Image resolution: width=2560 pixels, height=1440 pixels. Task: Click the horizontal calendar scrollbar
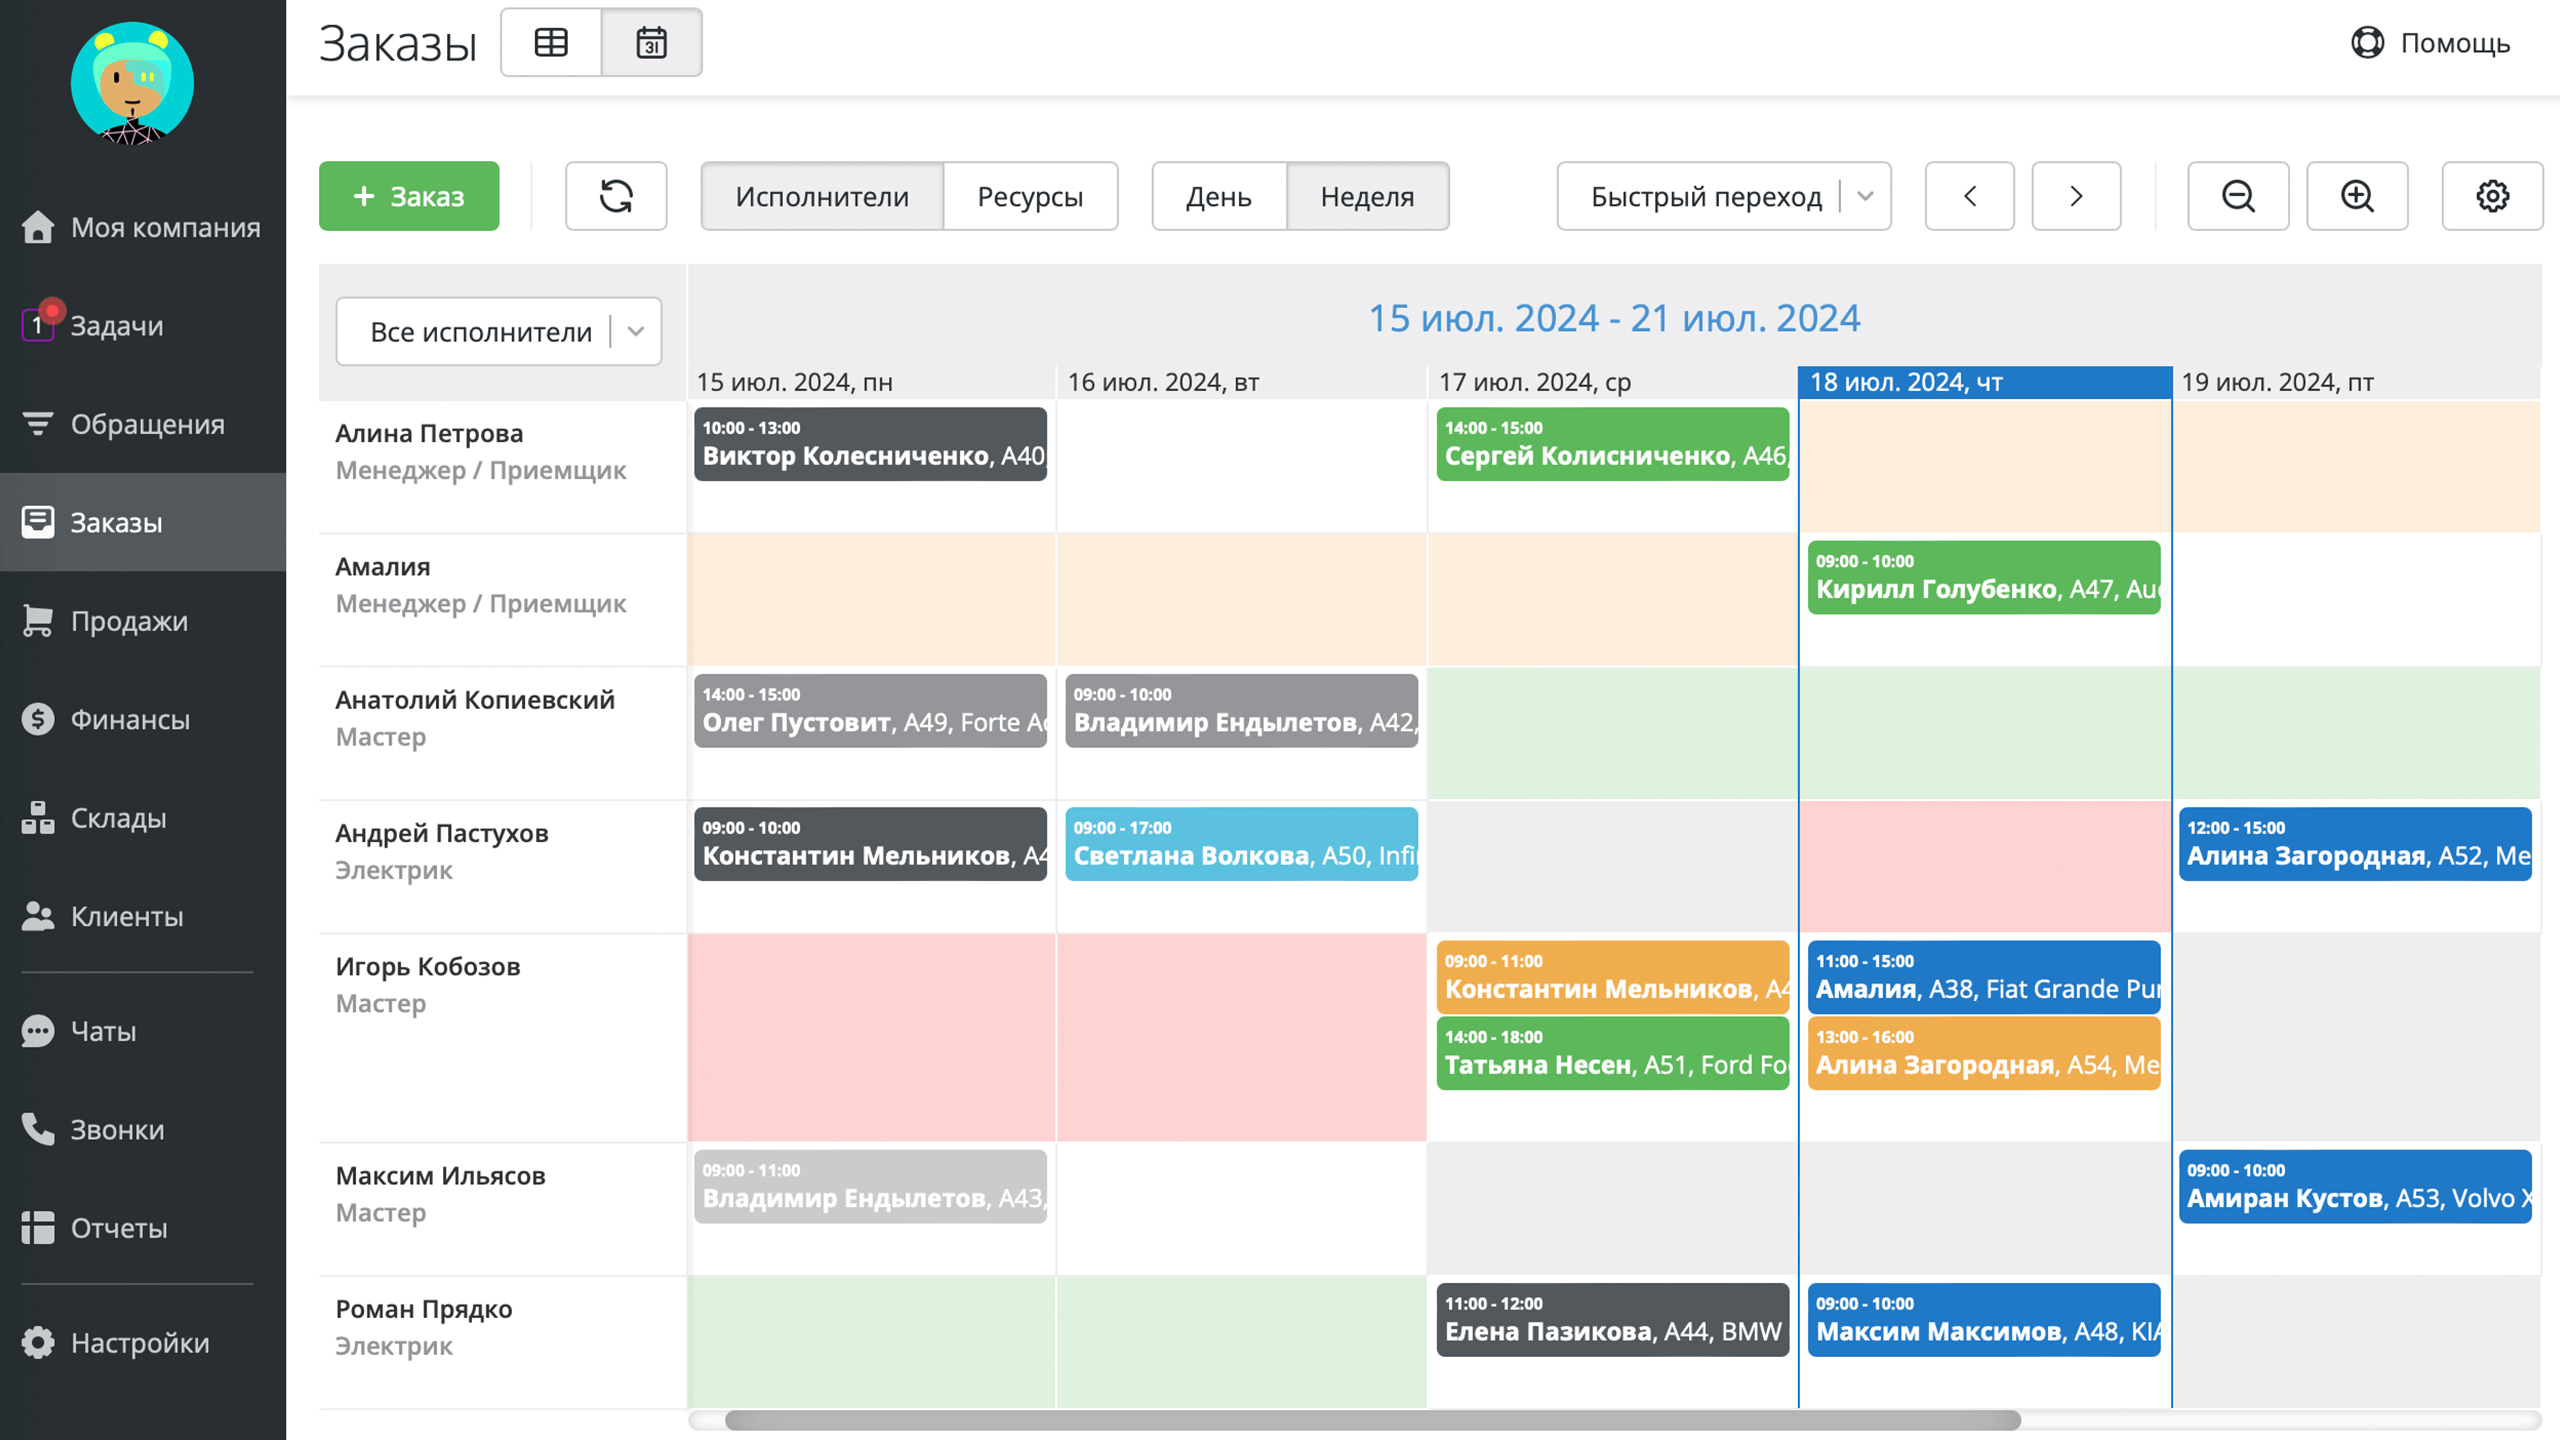coord(1372,1420)
